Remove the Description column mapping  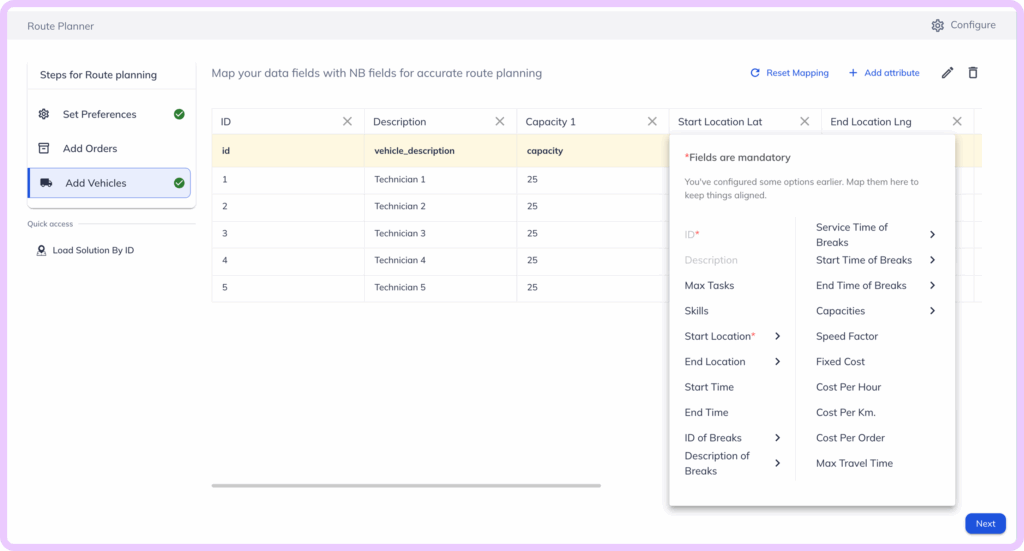[x=500, y=121]
